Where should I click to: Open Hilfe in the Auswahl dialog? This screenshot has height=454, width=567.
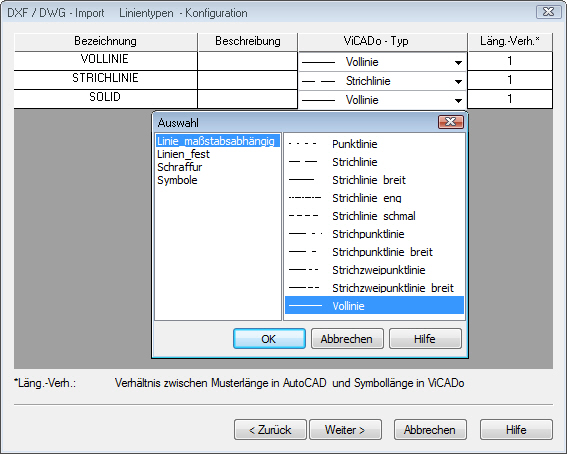[x=425, y=339]
